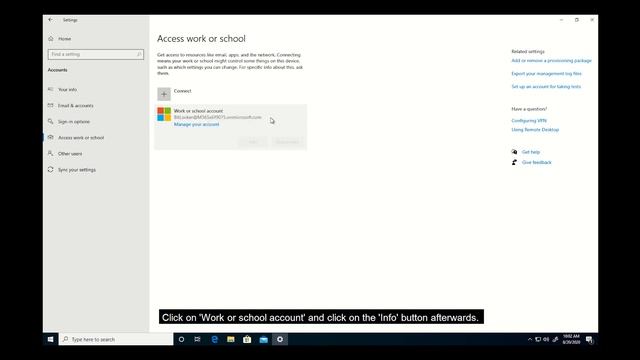This screenshot has width=640, height=360.
Task: Open the taskbar clock and date
Action: (571, 339)
